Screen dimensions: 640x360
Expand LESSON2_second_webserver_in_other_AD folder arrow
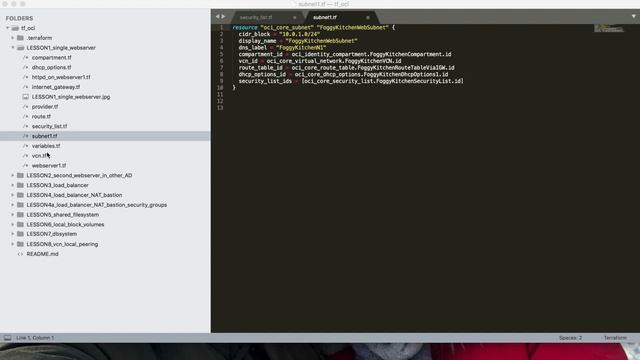(13, 176)
